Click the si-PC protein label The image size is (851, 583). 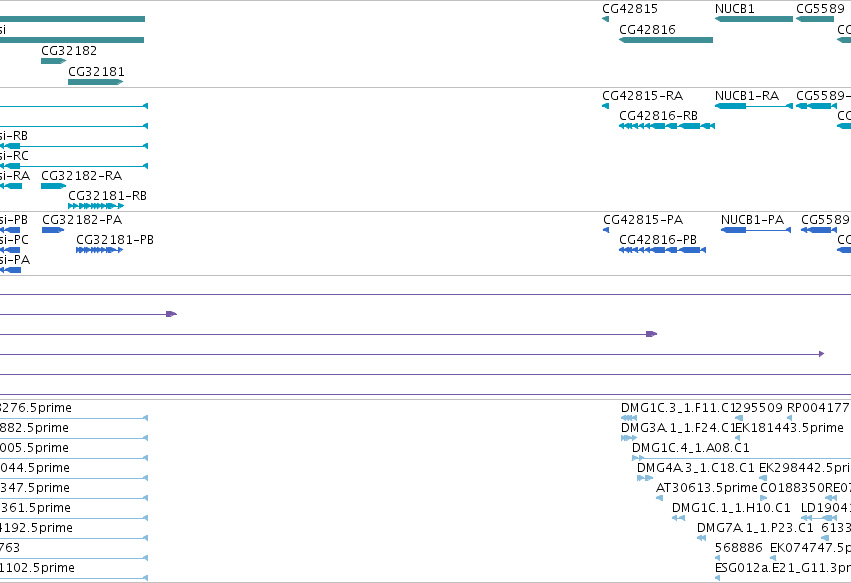click(14, 240)
